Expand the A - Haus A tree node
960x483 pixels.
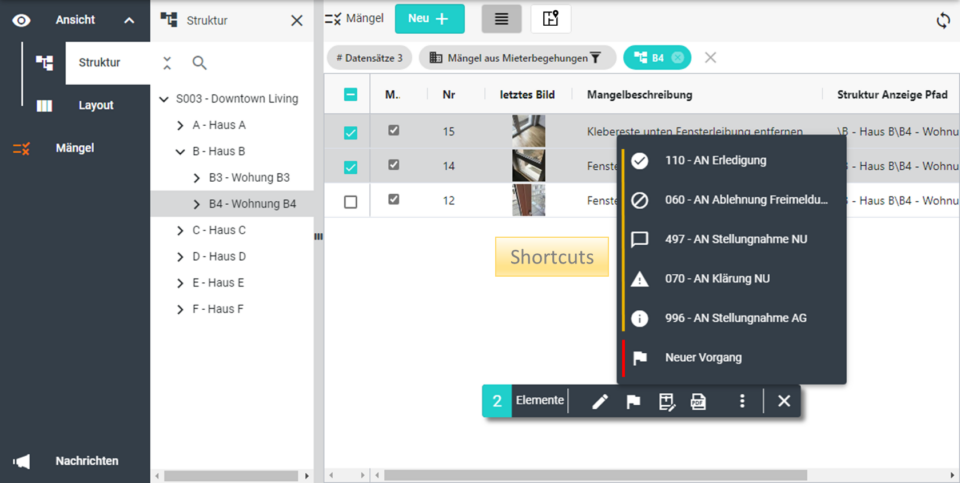click(x=180, y=125)
